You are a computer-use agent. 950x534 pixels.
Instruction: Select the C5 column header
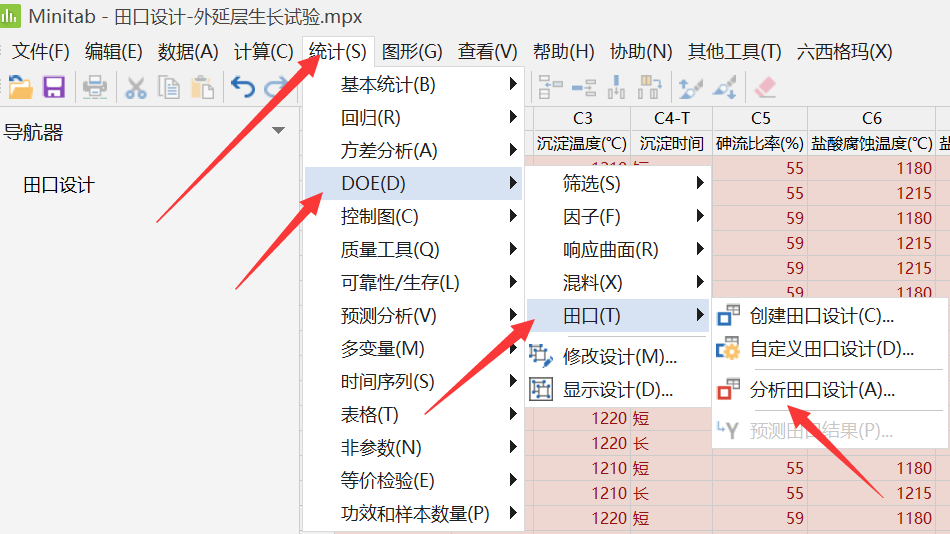[x=760, y=118]
